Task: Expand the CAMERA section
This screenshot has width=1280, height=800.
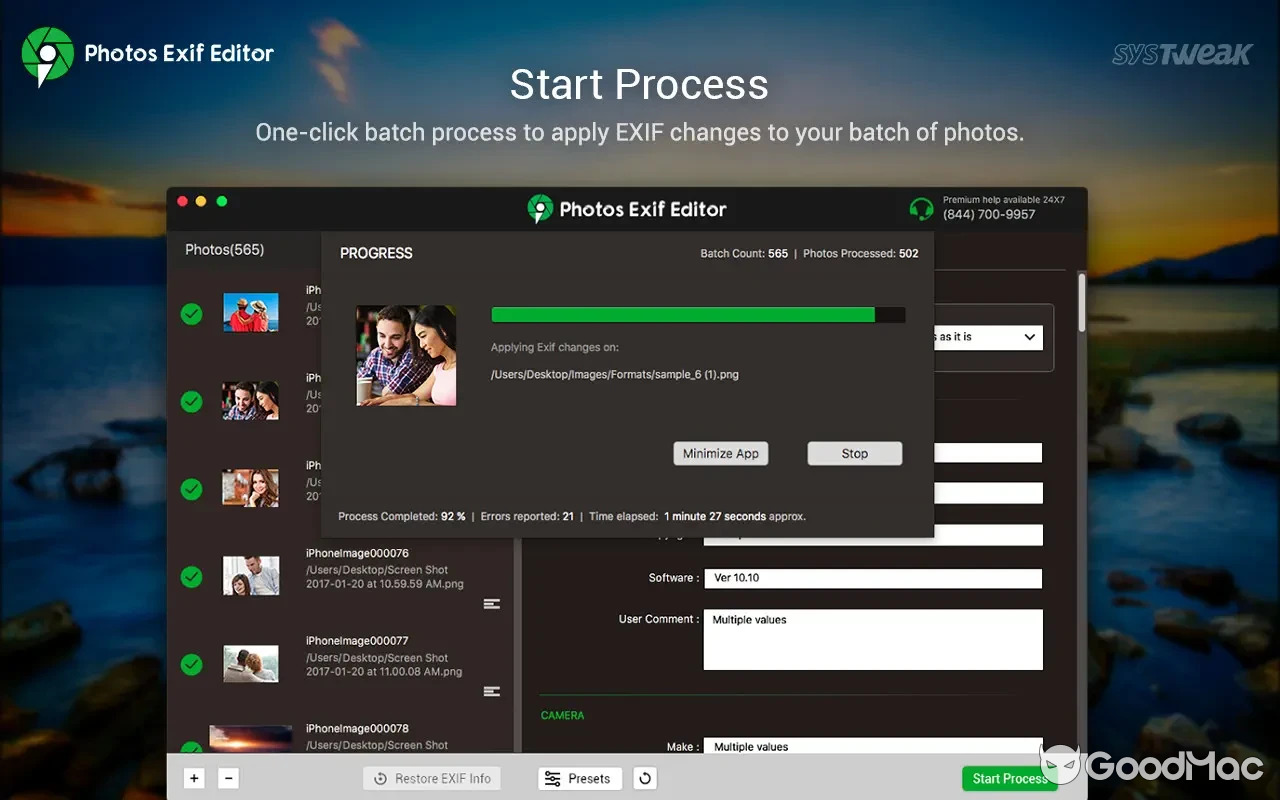Action: (562, 715)
